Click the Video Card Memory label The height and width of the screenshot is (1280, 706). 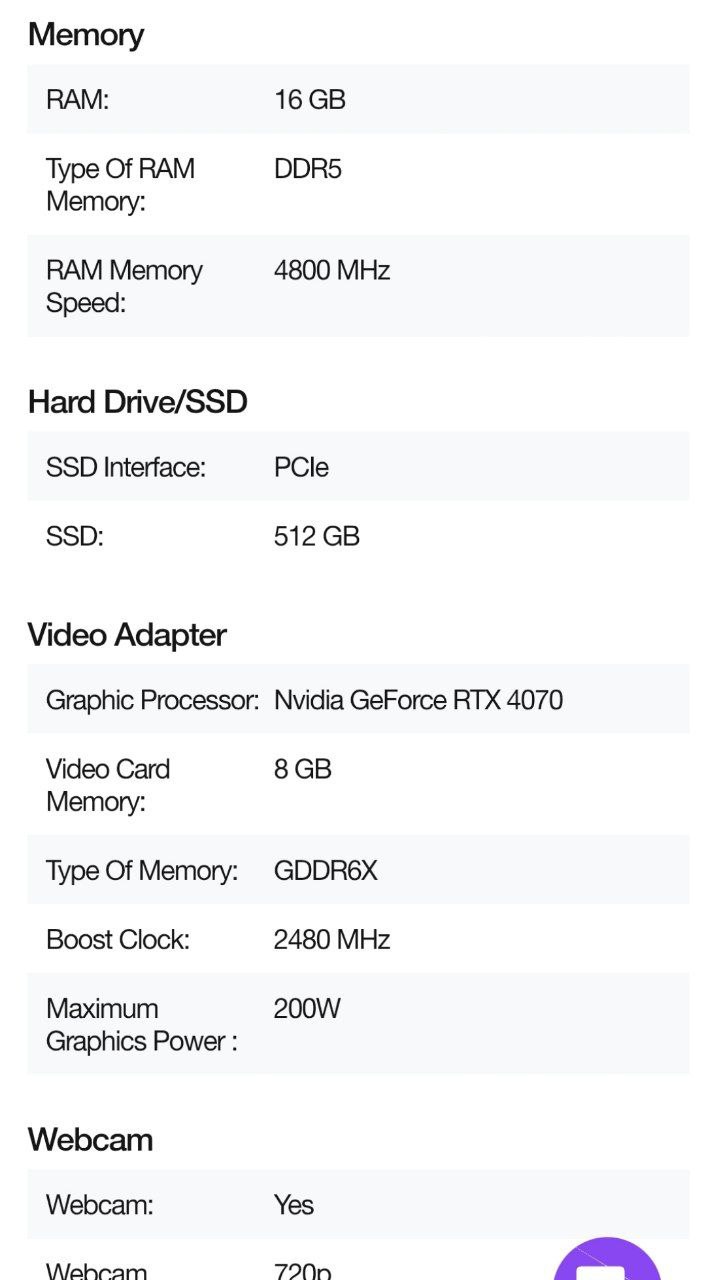(x=108, y=785)
